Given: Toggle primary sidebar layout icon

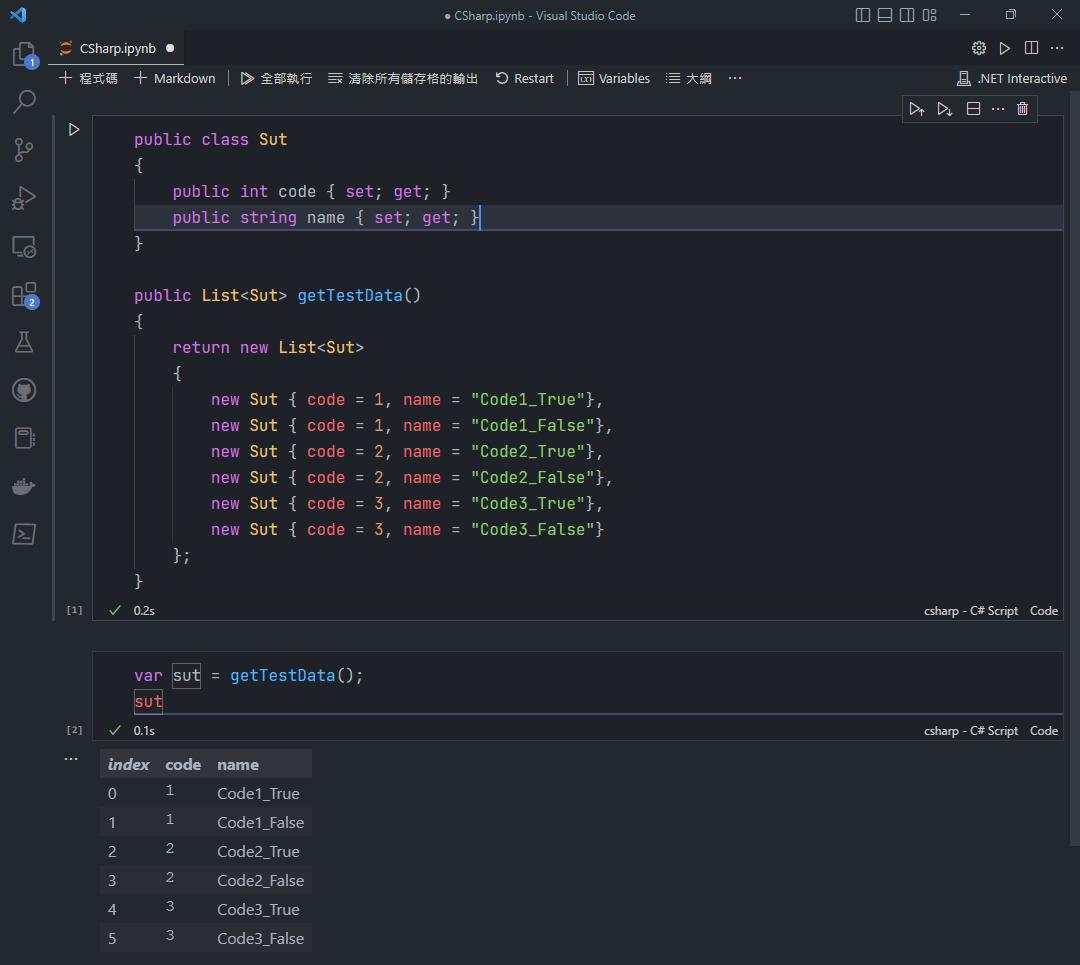Looking at the screenshot, I should pyautogui.click(x=862, y=15).
